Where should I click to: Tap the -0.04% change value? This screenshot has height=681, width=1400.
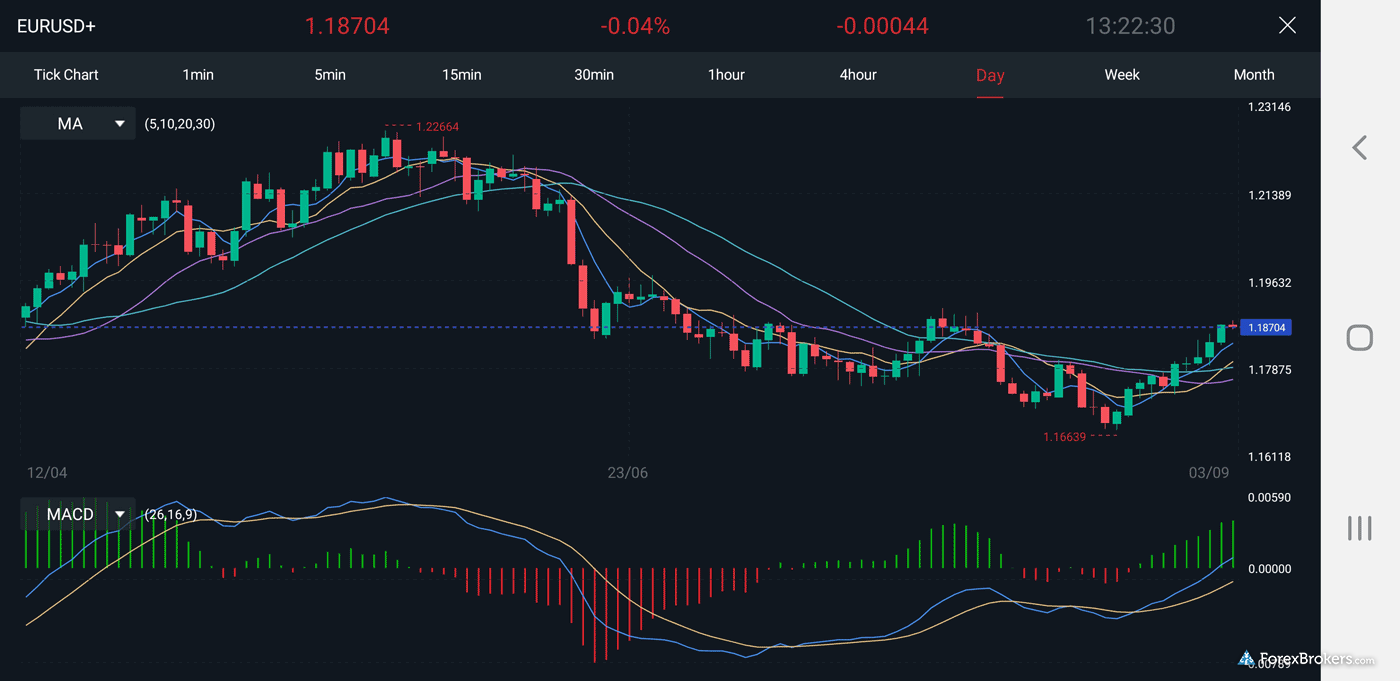tap(635, 26)
